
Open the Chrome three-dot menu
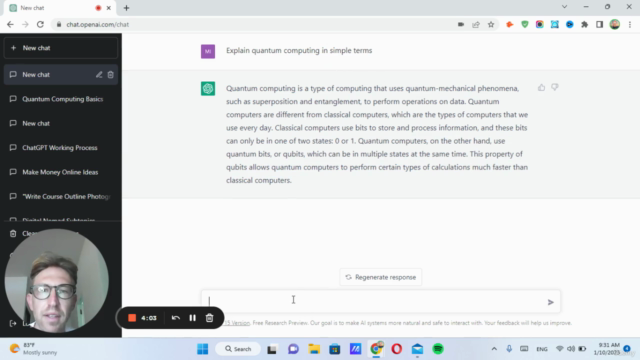[x=630, y=24]
